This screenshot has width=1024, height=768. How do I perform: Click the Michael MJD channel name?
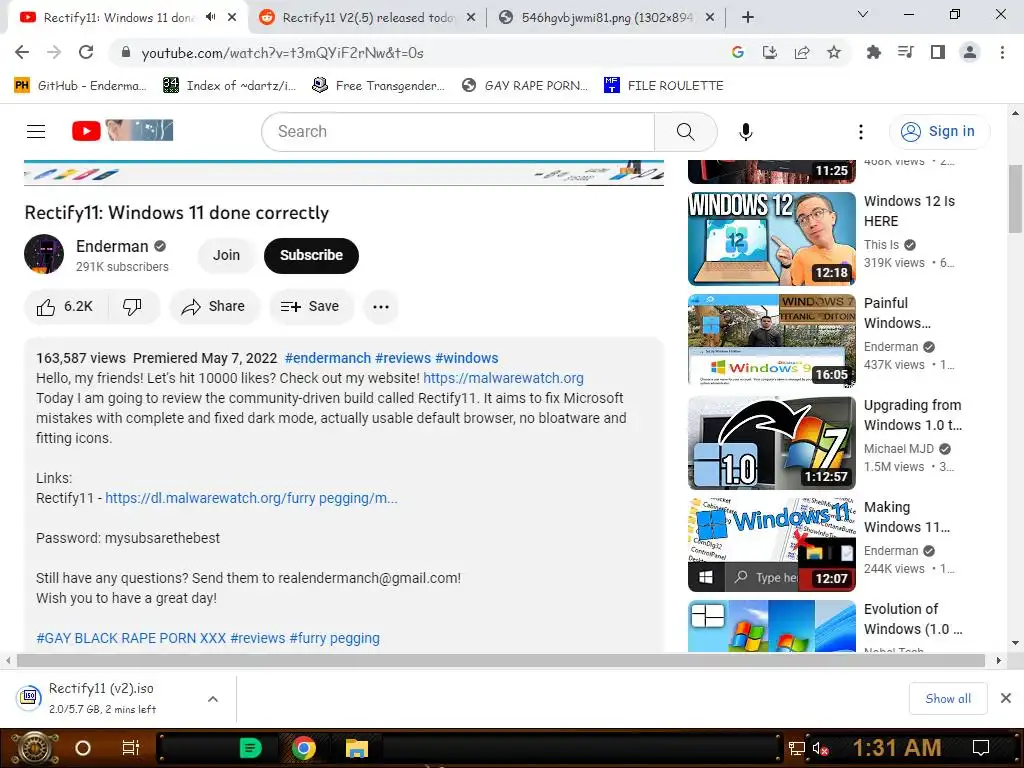899,449
